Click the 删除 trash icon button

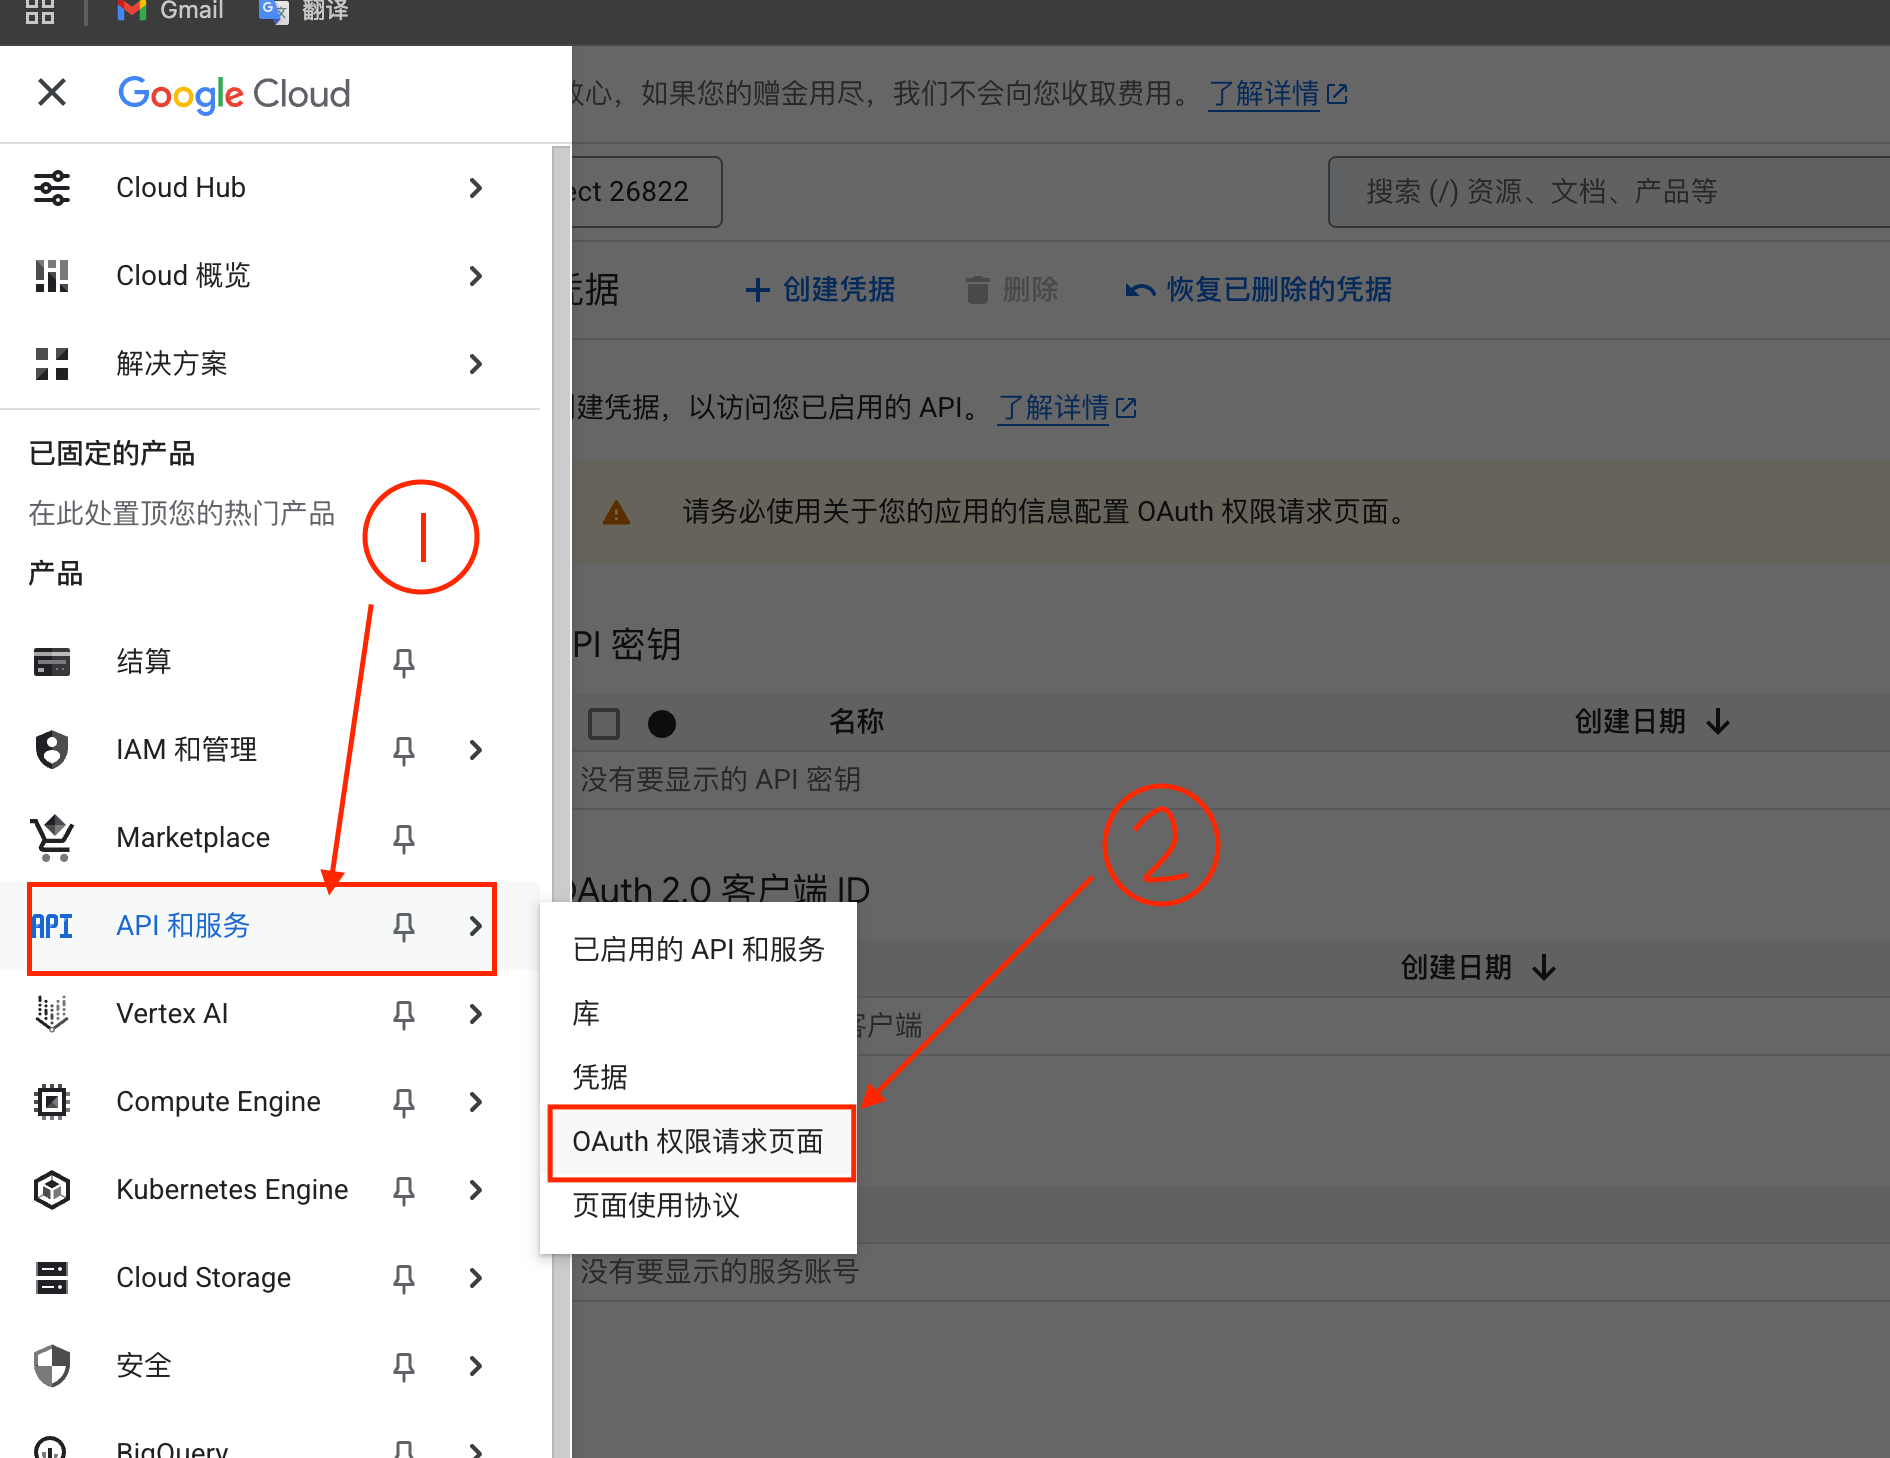1012,290
